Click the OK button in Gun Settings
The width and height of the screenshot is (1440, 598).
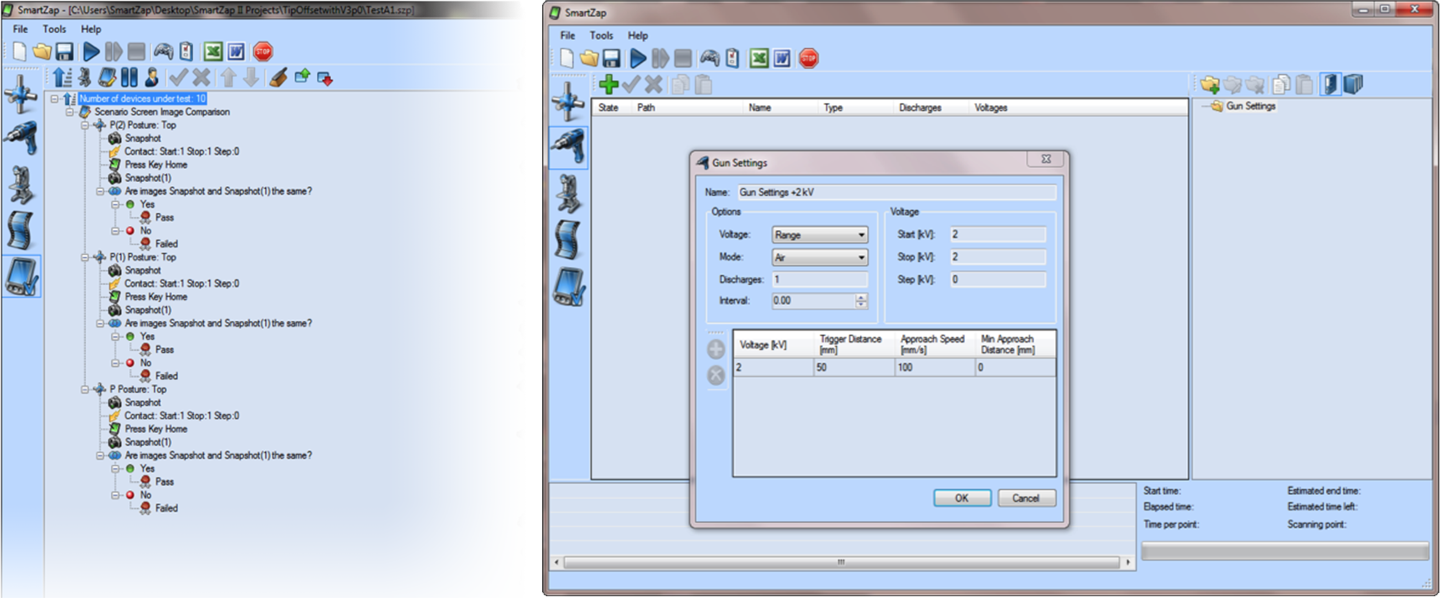click(x=961, y=498)
